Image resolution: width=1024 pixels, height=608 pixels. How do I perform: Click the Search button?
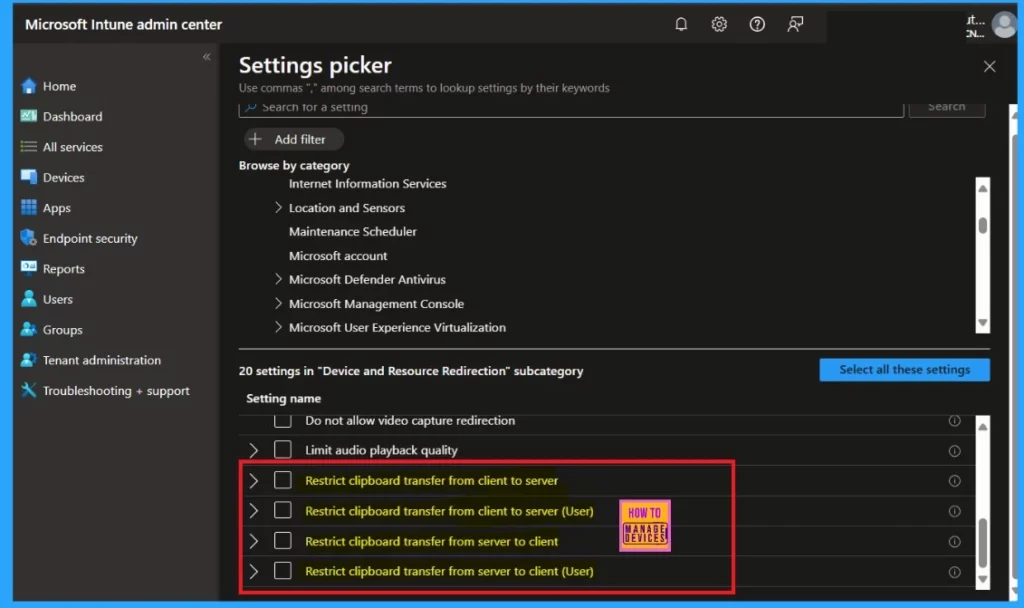[x=947, y=108]
